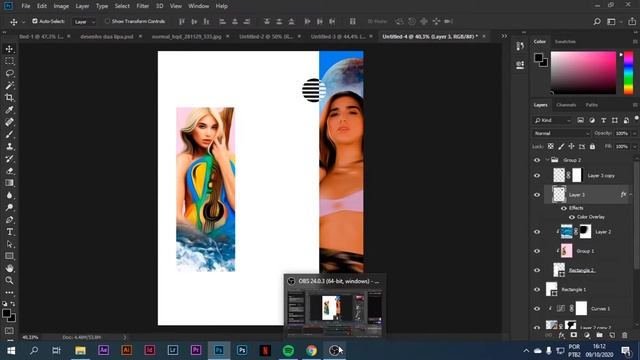The width and height of the screenshot is (640, 360).
Task: Click the hue spectrum slider
Action: pos(629,73)
